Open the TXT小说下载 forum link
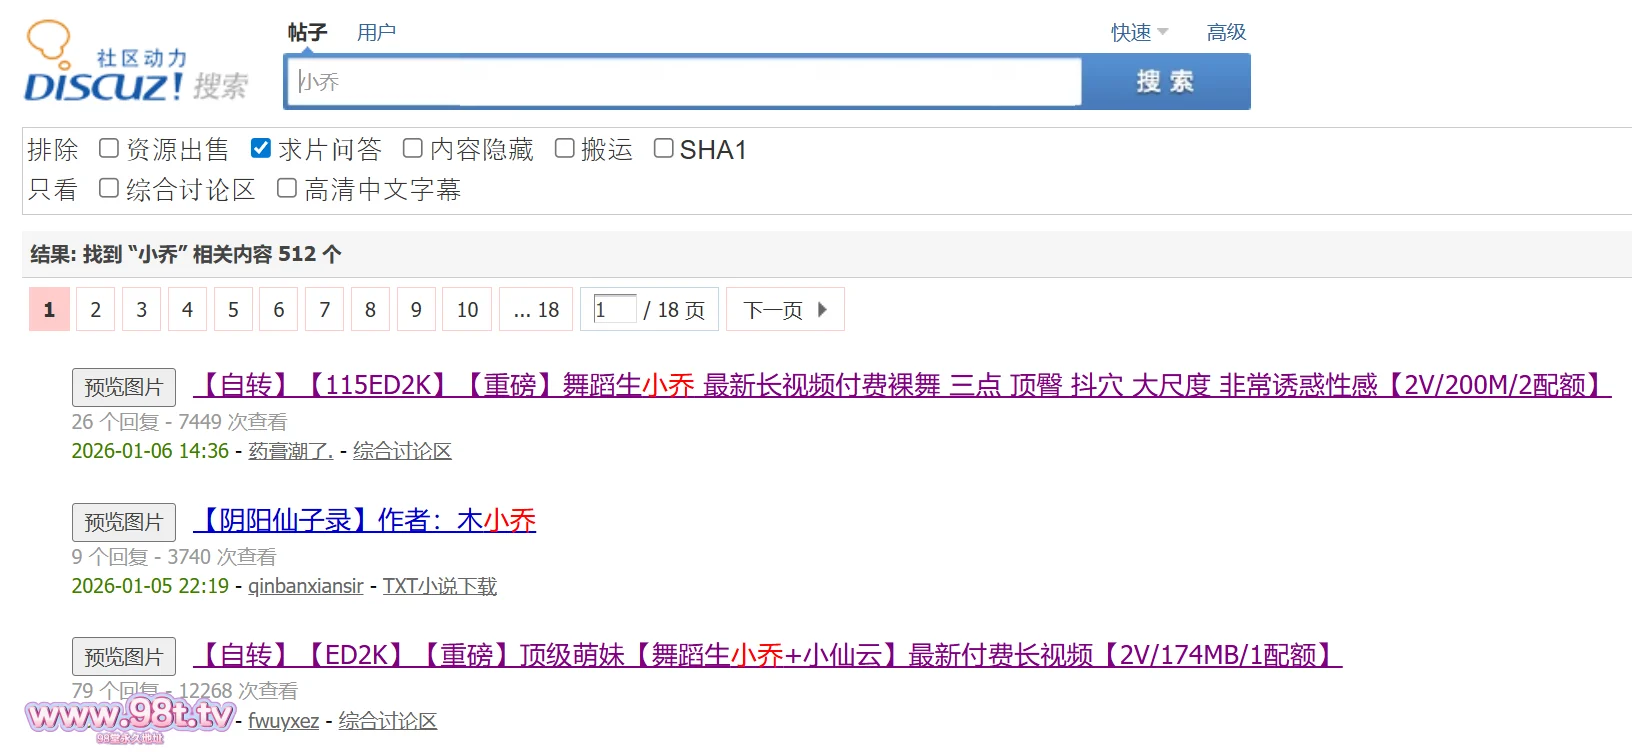 (439, 586)
